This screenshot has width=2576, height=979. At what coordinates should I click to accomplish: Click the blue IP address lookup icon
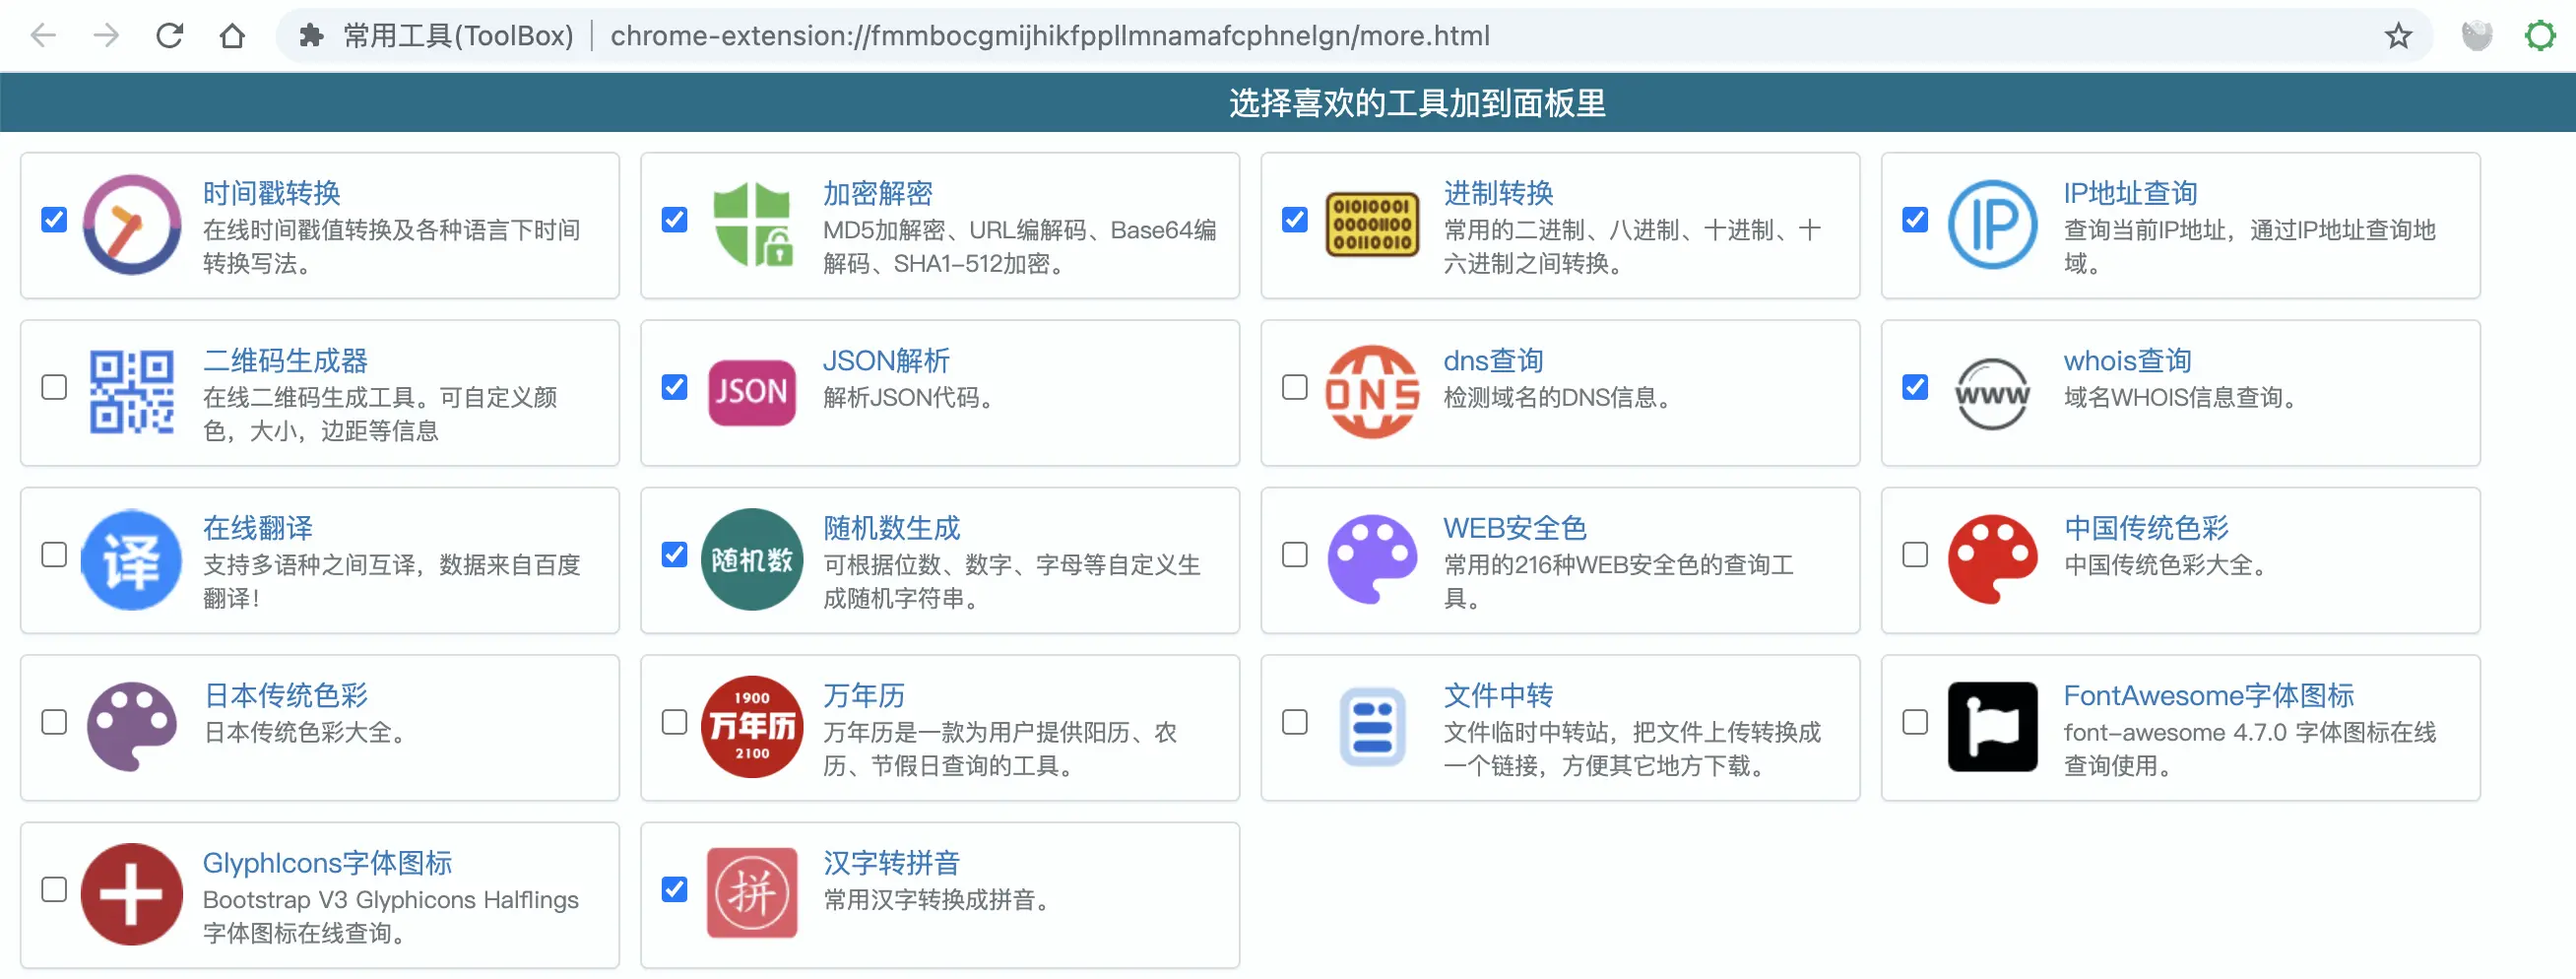coord(1992,225)
